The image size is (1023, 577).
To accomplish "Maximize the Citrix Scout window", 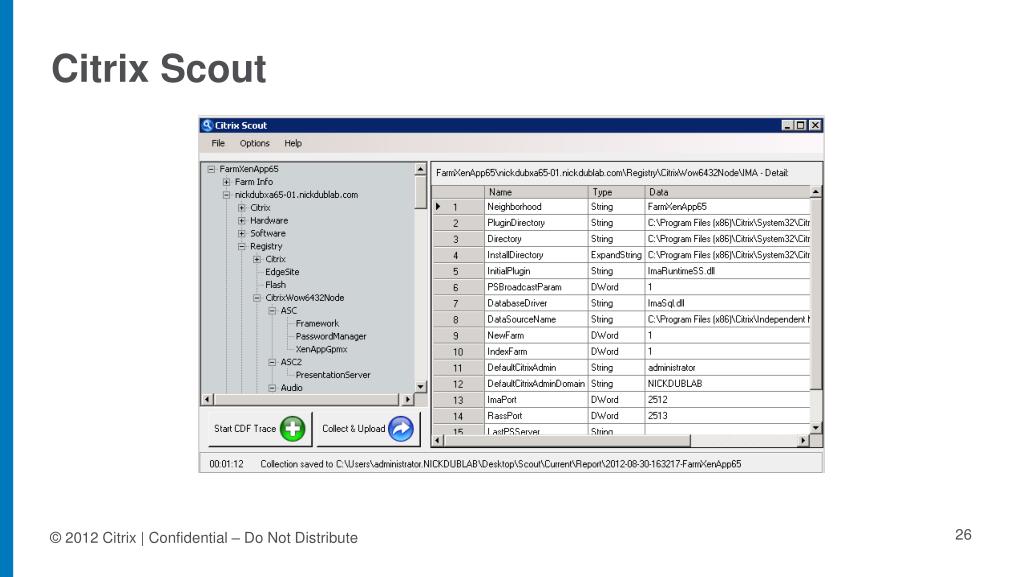I will click(801, 125).
